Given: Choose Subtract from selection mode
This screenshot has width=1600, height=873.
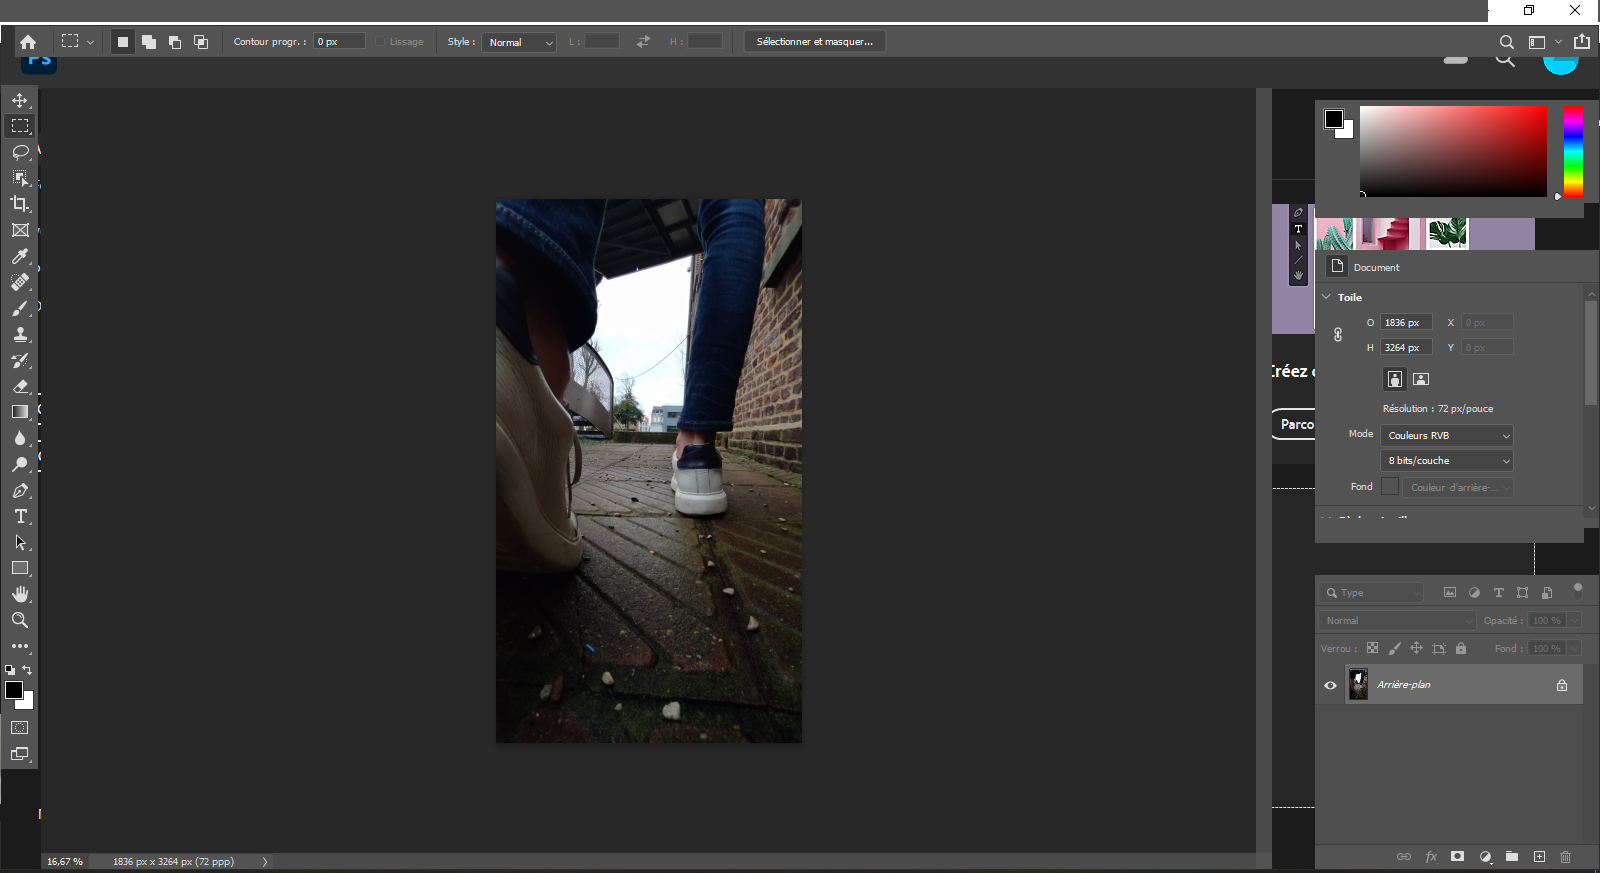Looking at the screenshot, I should pyautogui.click(x=175, y=42).
